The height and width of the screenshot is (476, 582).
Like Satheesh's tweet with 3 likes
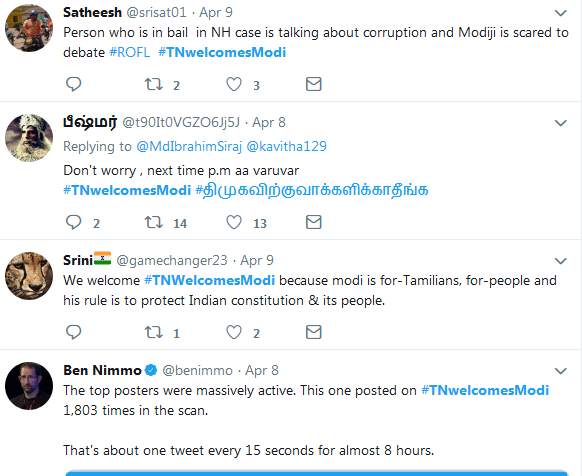[234, 84]
